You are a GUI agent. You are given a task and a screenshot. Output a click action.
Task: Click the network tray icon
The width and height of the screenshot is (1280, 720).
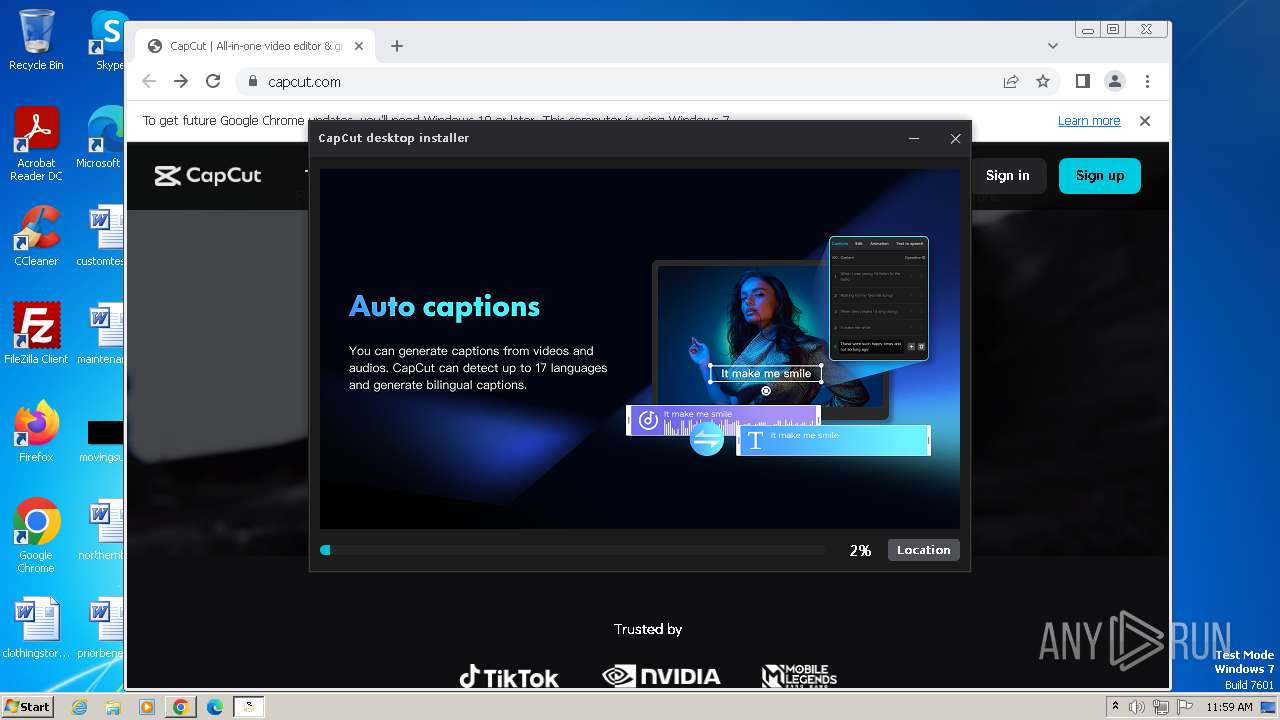(x=1161, y=707)
